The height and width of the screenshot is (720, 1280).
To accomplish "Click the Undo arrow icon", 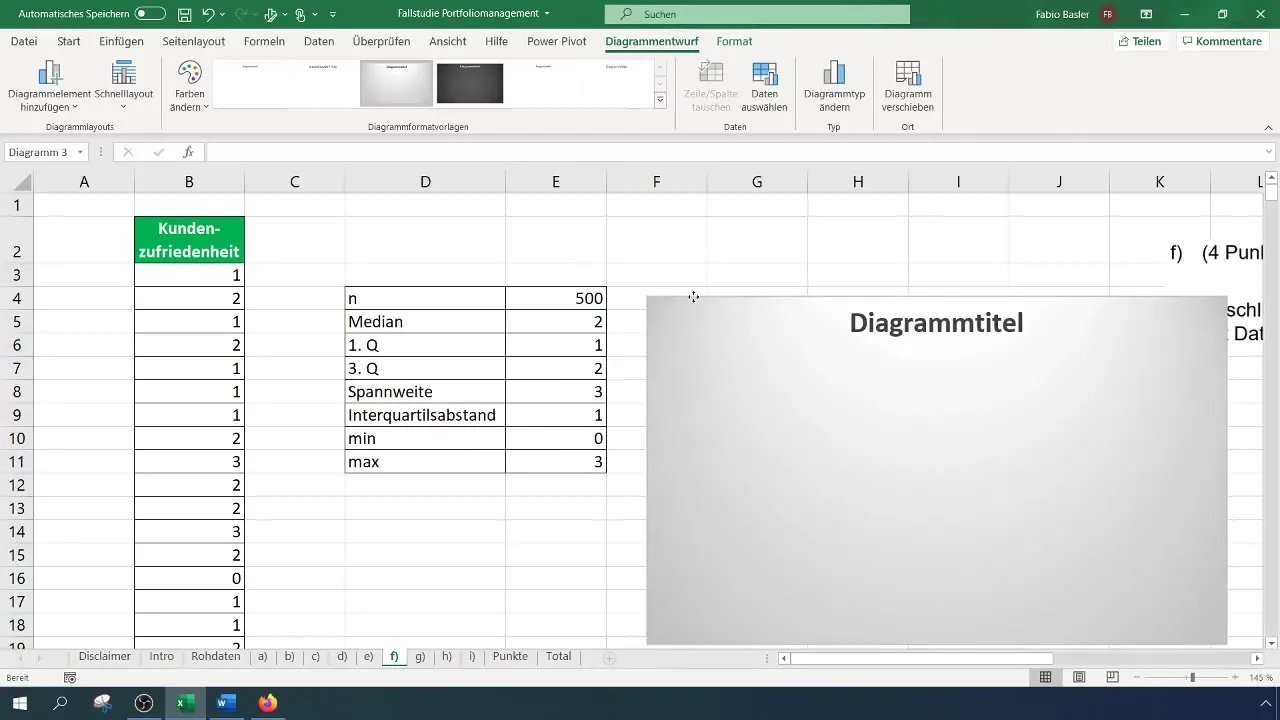I will pos(208,14).
